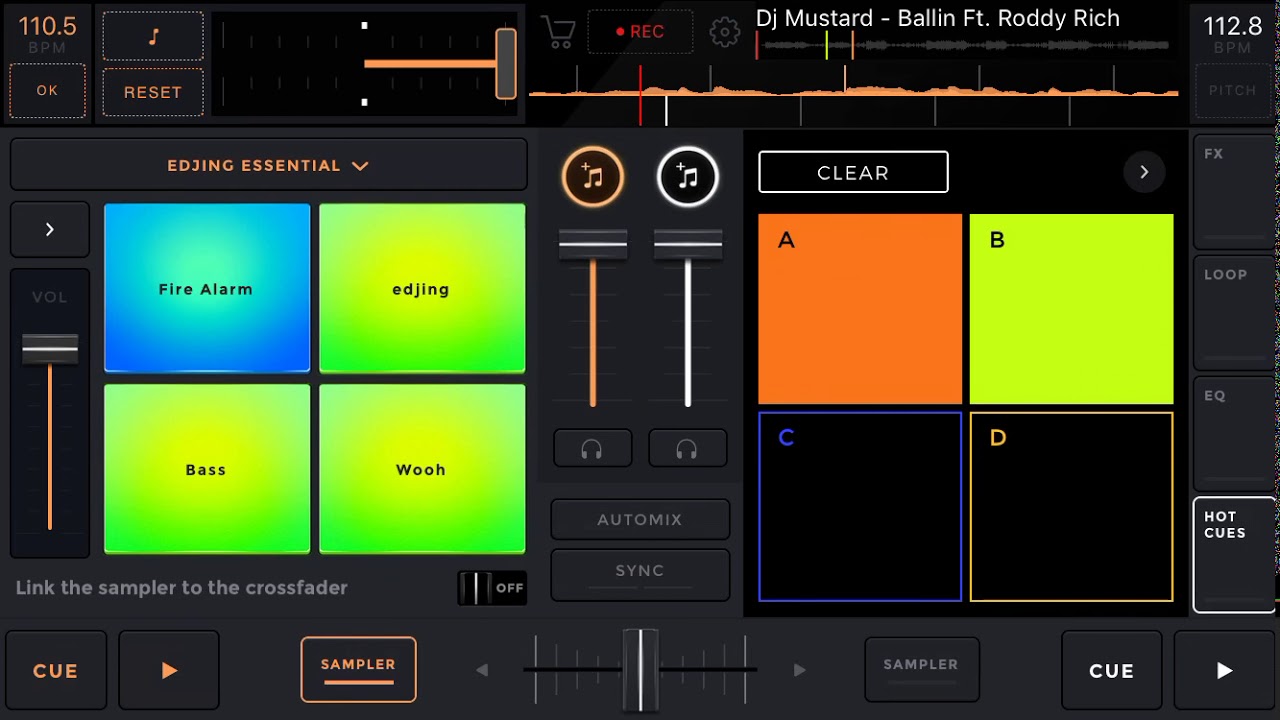Nudge crossfader right with the arrow
The width and height of the screenshot is (1280, 720).
click(x=799, y=670)
